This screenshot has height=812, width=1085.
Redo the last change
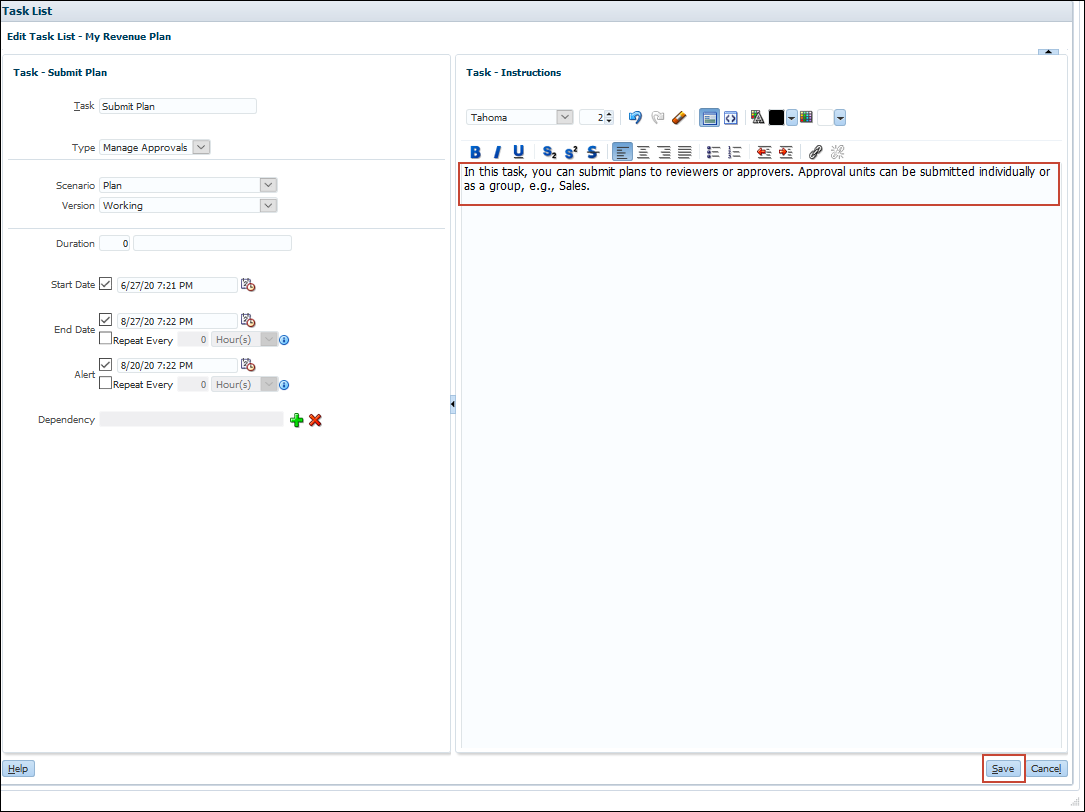coord(658,117)
